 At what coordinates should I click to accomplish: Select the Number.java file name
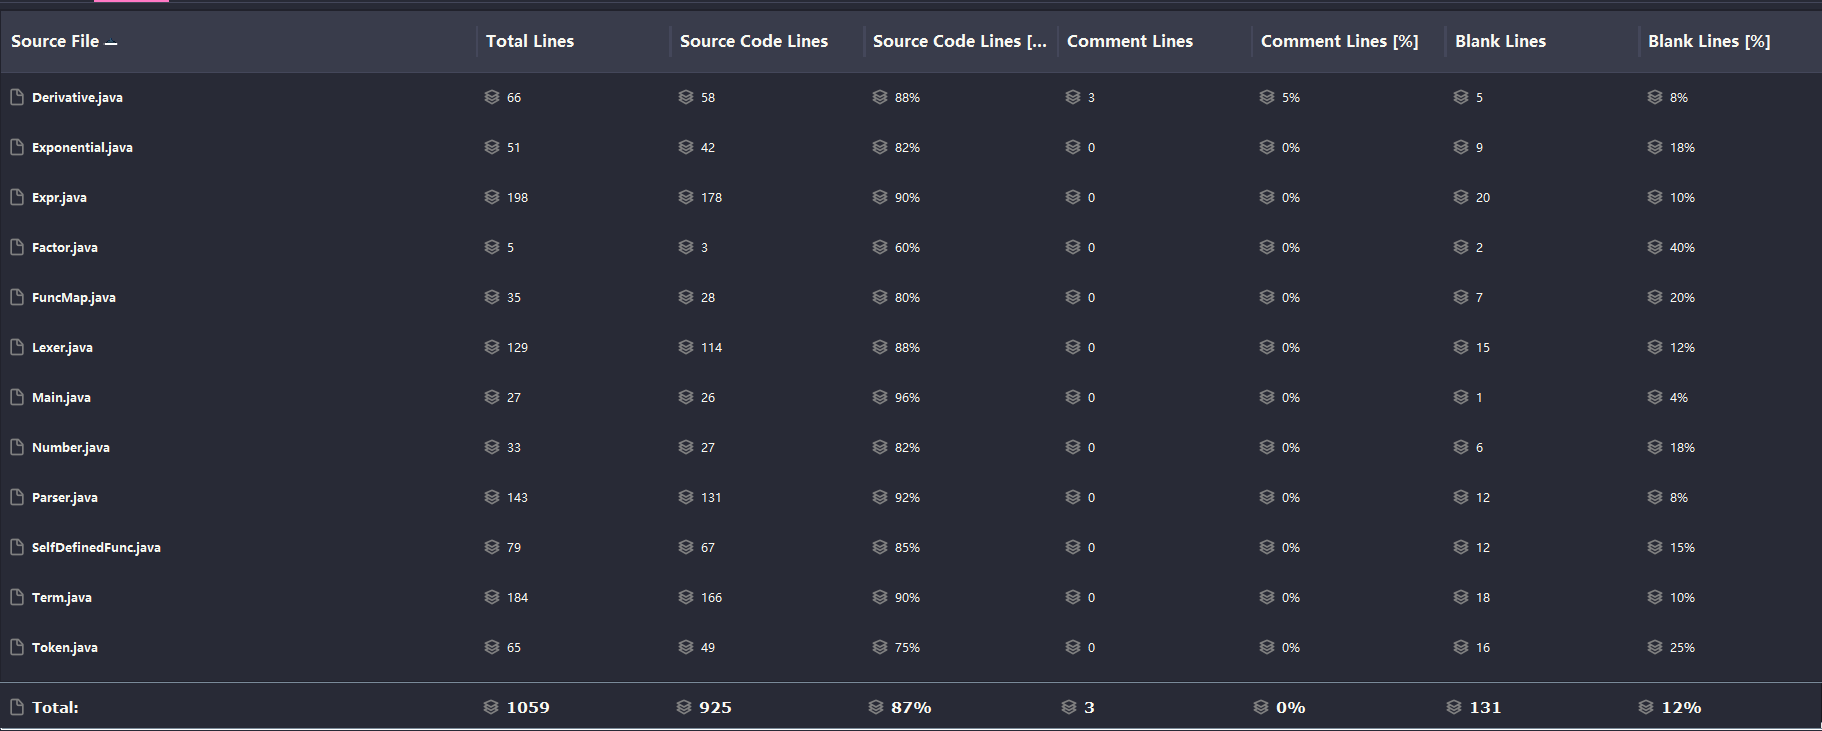coord(71,447)
